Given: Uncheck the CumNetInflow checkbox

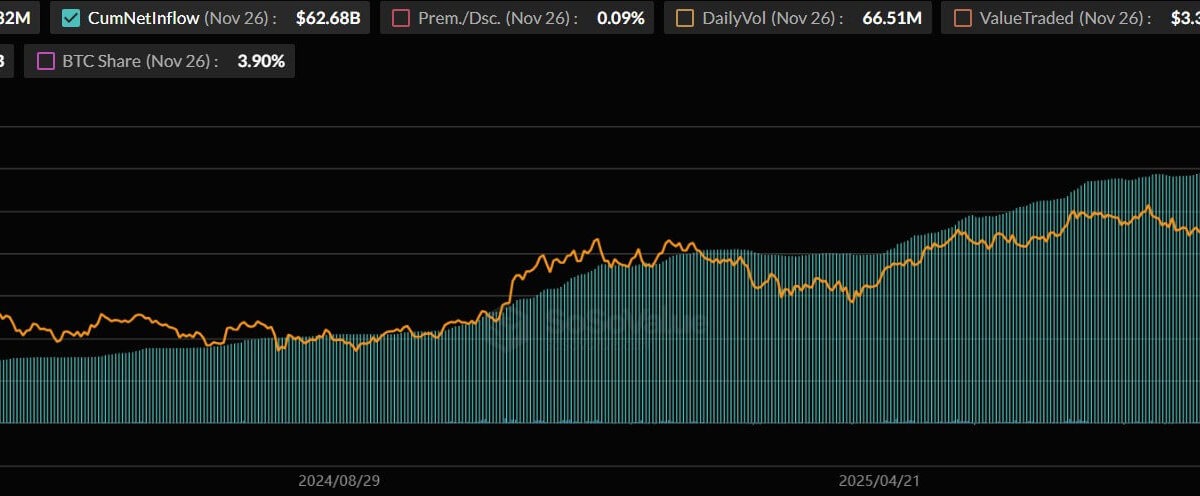Looking at the screenshot, I should click(x=71, y=18).
